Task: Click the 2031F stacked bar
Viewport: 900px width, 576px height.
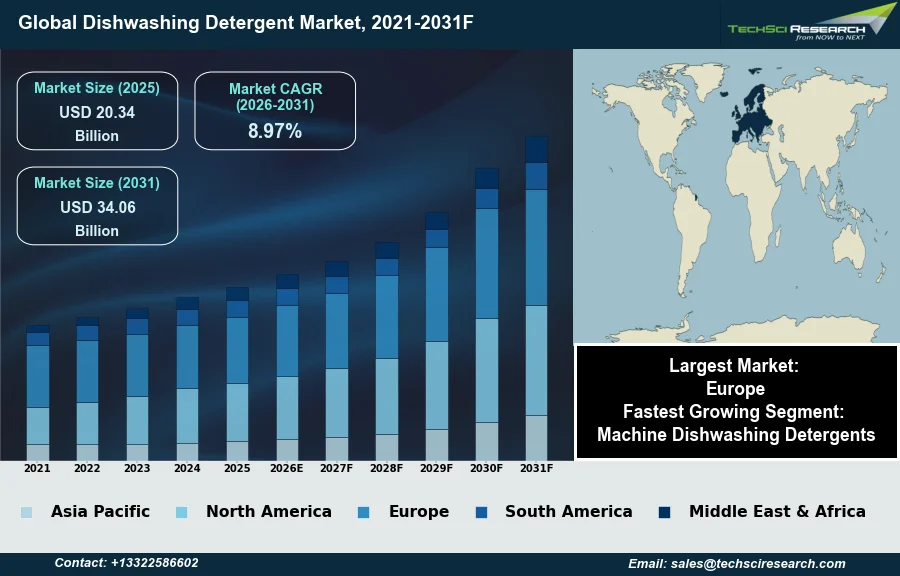Action: click(537, 298)
